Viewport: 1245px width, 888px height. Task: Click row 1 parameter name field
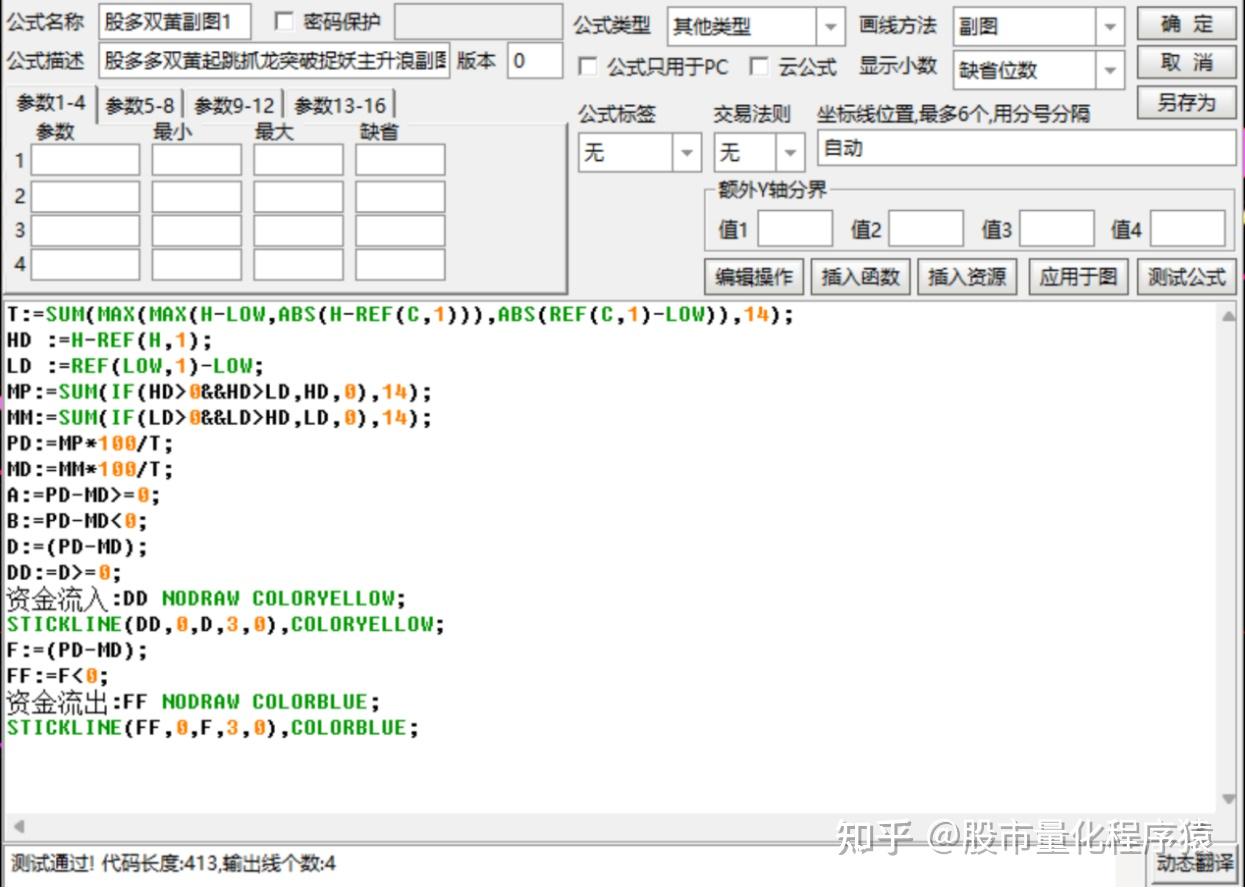click(85, 160)
